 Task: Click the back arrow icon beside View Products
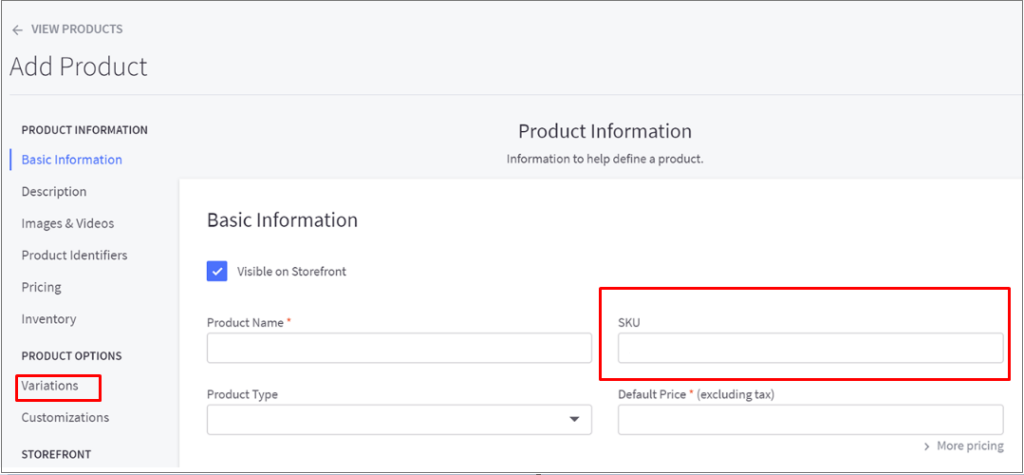[x=17, y=30]
